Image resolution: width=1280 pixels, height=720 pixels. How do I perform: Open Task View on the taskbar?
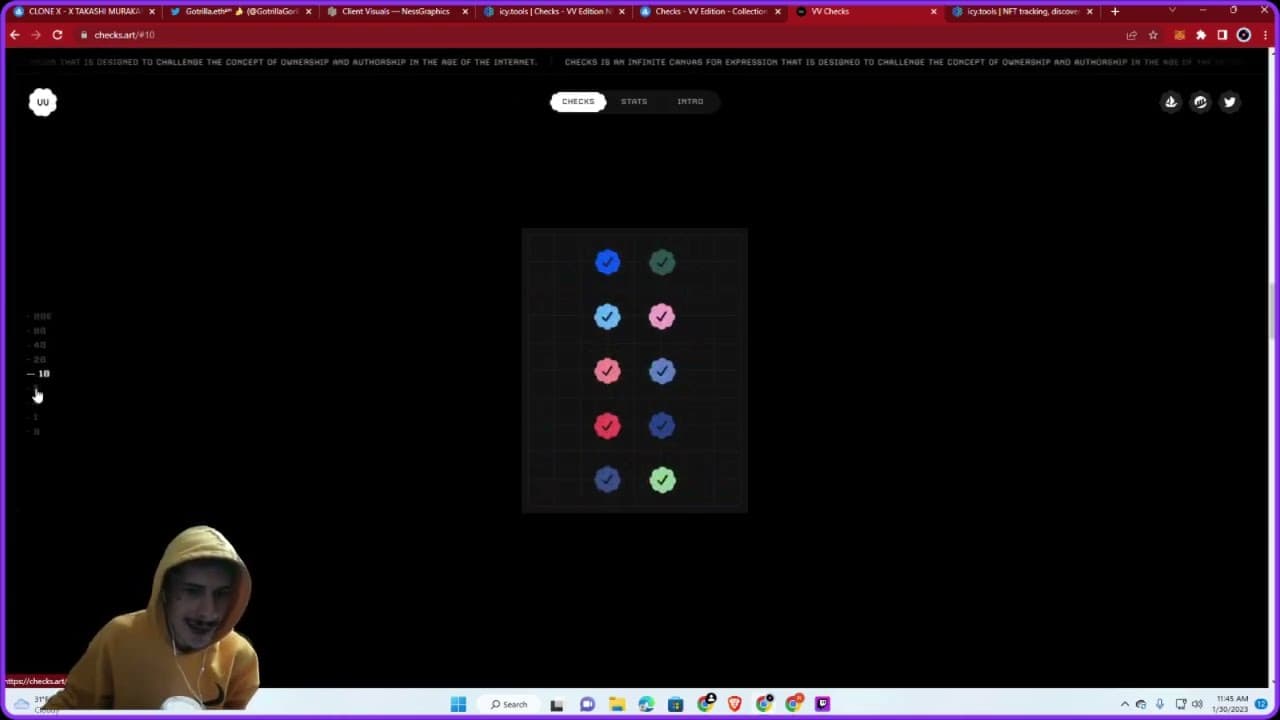557,704
